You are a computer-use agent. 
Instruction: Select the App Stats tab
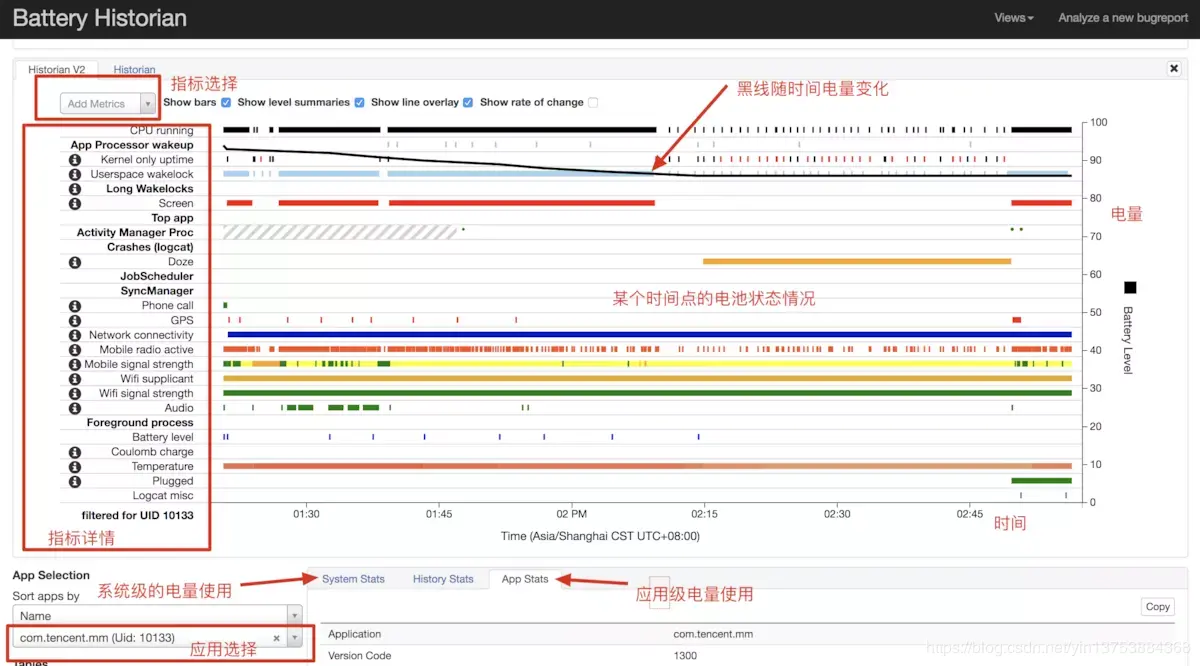(525, 579)
